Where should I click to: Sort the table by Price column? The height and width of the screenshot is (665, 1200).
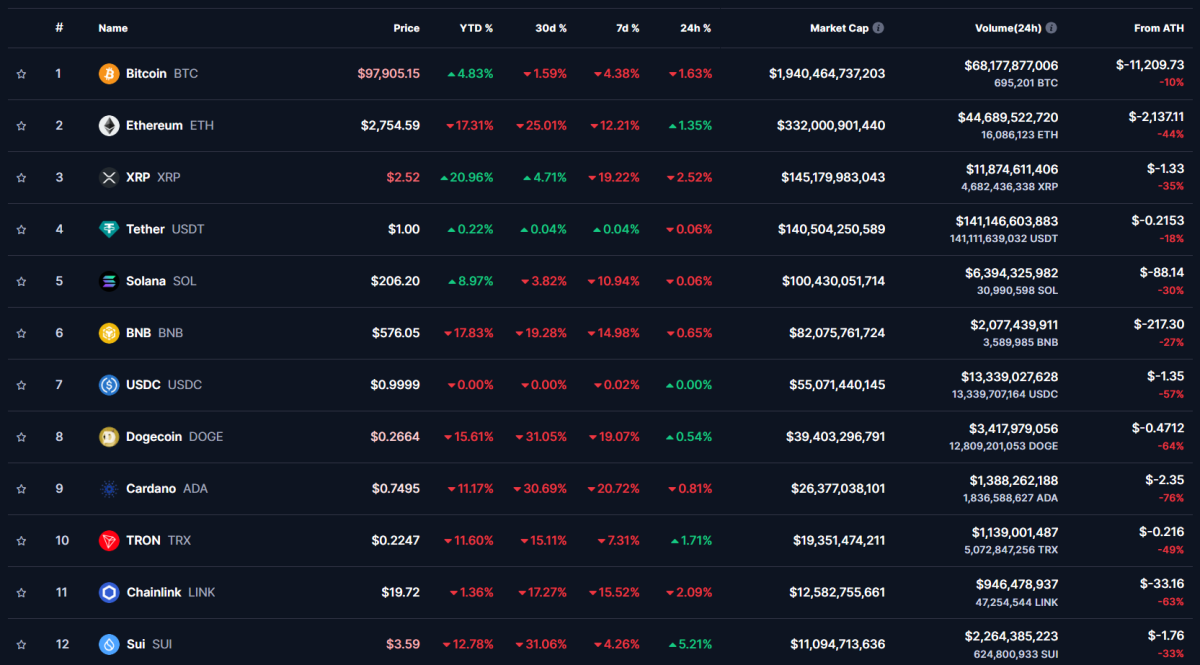(406, 27)
